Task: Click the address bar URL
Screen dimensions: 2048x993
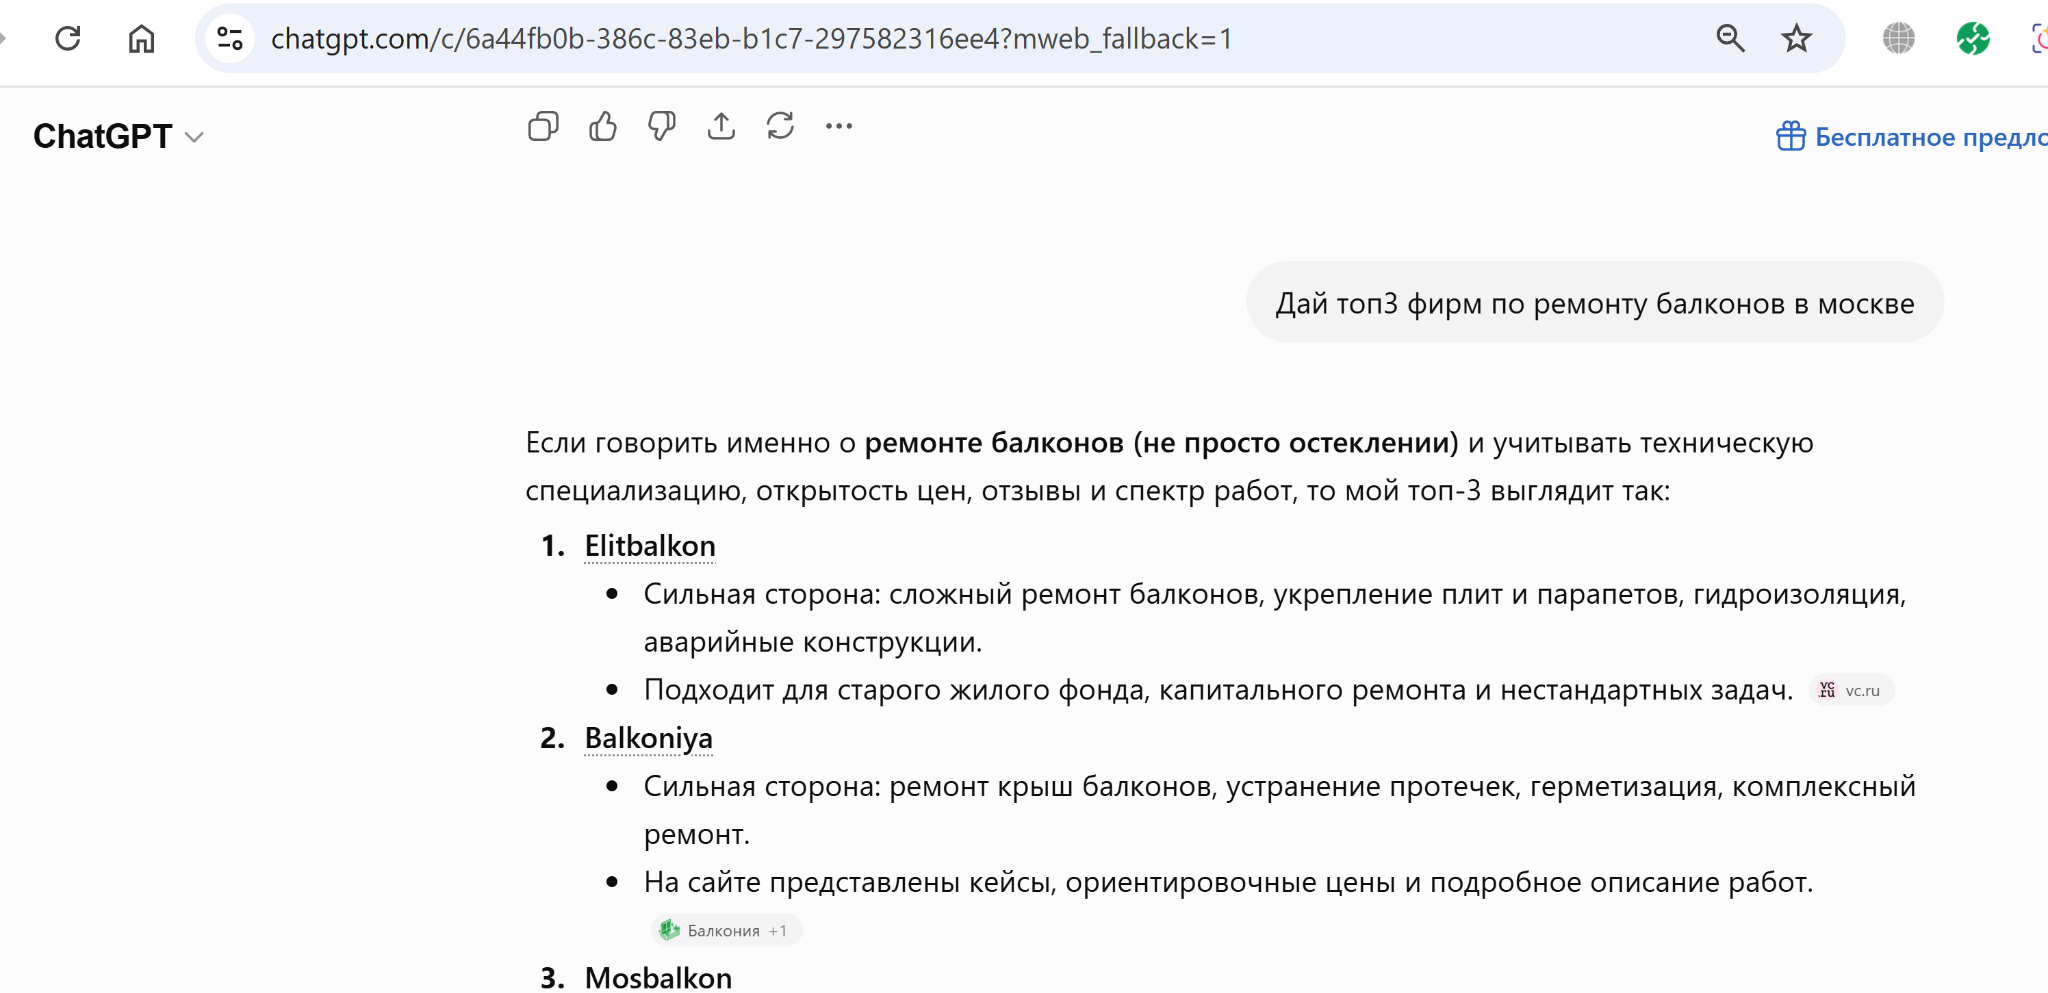Action: click(751, 39)
